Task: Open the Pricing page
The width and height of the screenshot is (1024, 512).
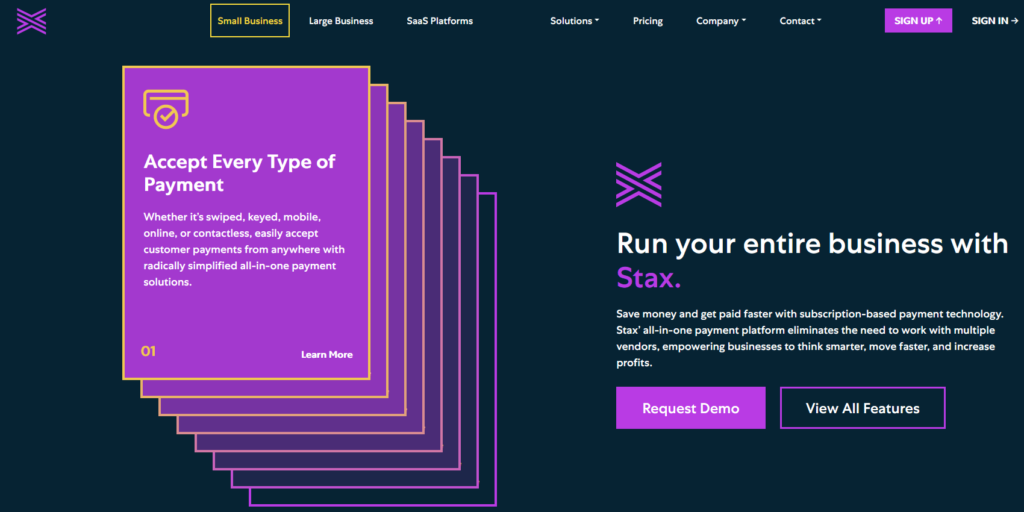Action: [648, 21]
